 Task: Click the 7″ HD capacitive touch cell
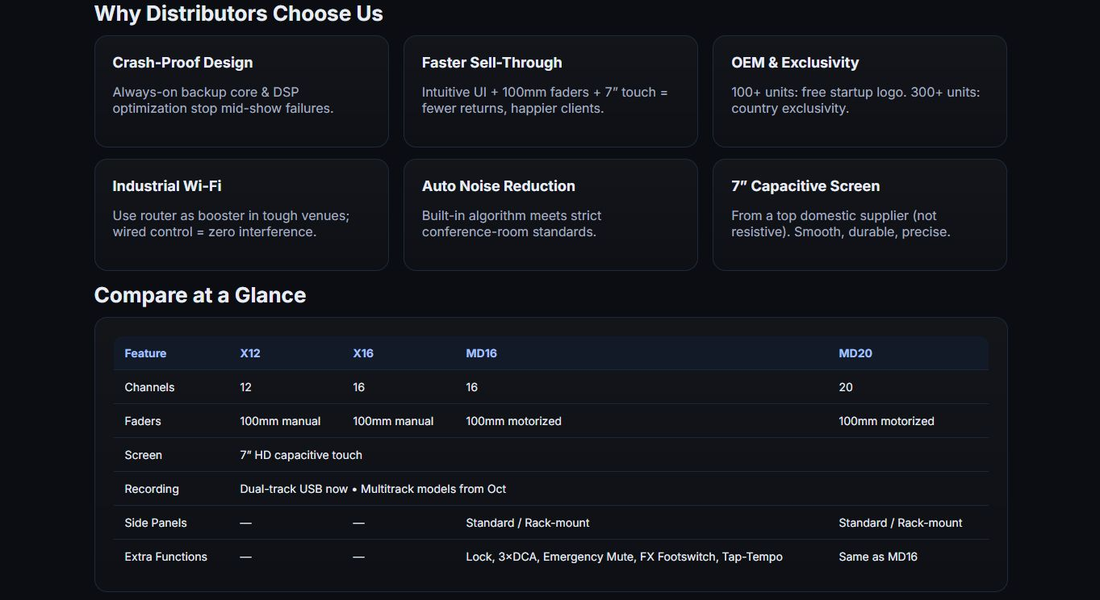301,455
